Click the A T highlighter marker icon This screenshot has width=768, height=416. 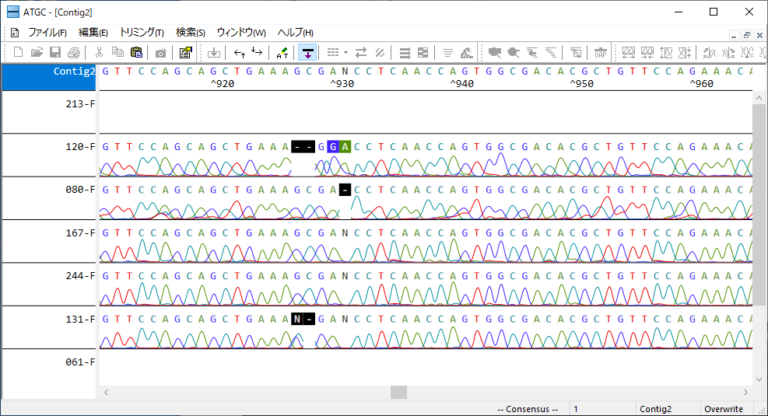click(x=282, y=52)
